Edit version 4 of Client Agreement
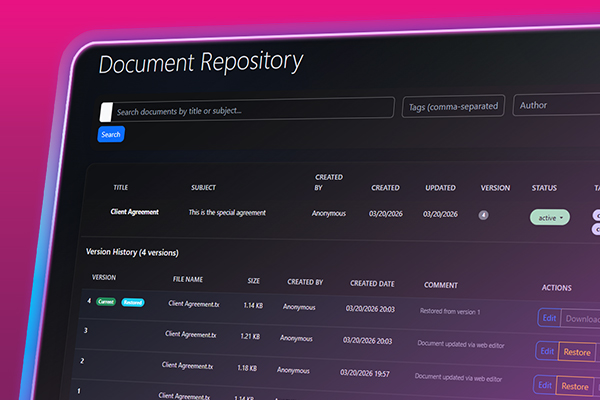Image resolution: width=600 pixels, height=400 pixels. 548,318
